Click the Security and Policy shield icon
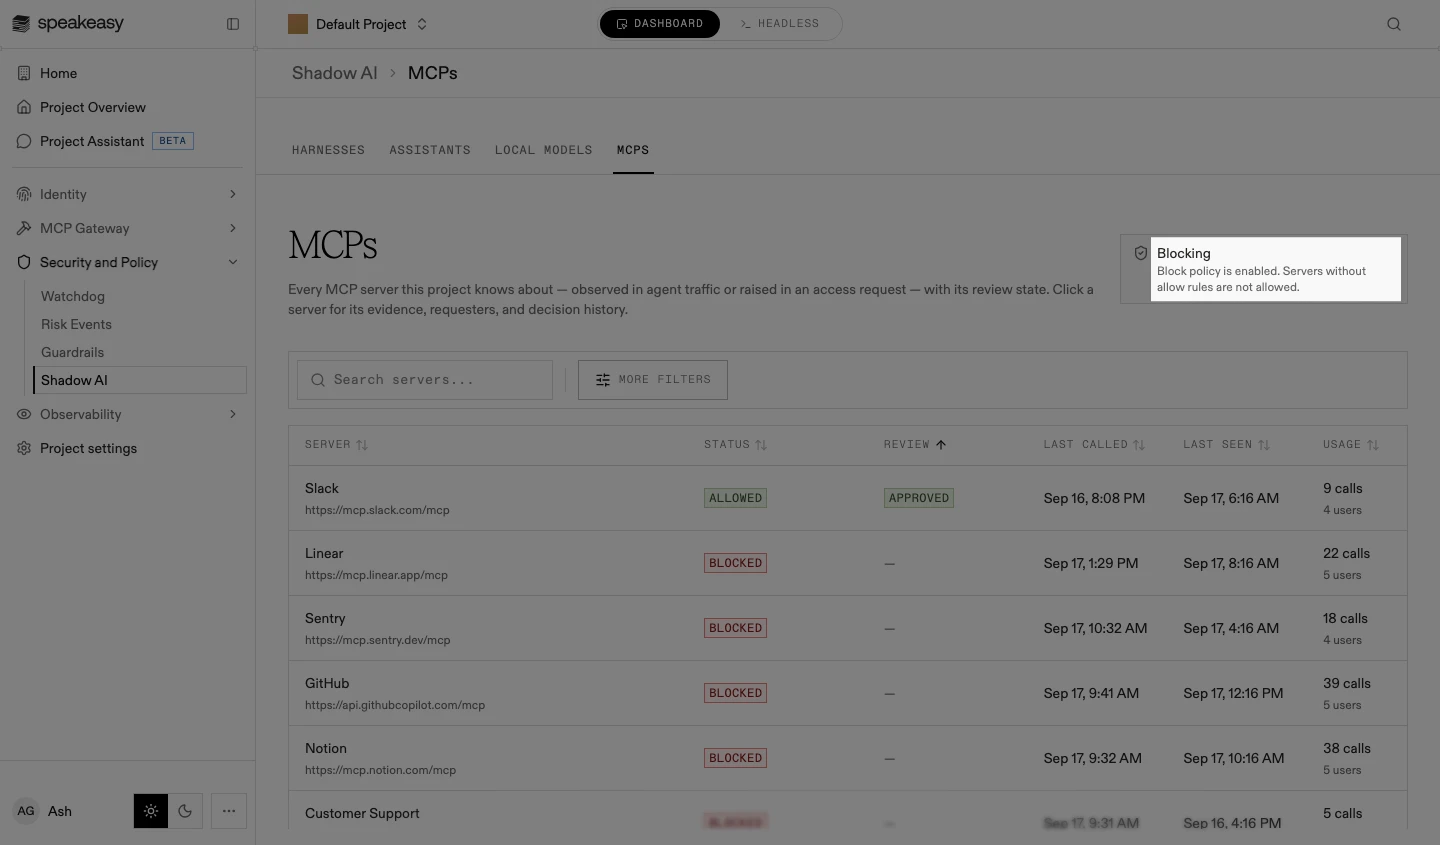The height and width of the screenshot is (845, 1440). [24, 262]
